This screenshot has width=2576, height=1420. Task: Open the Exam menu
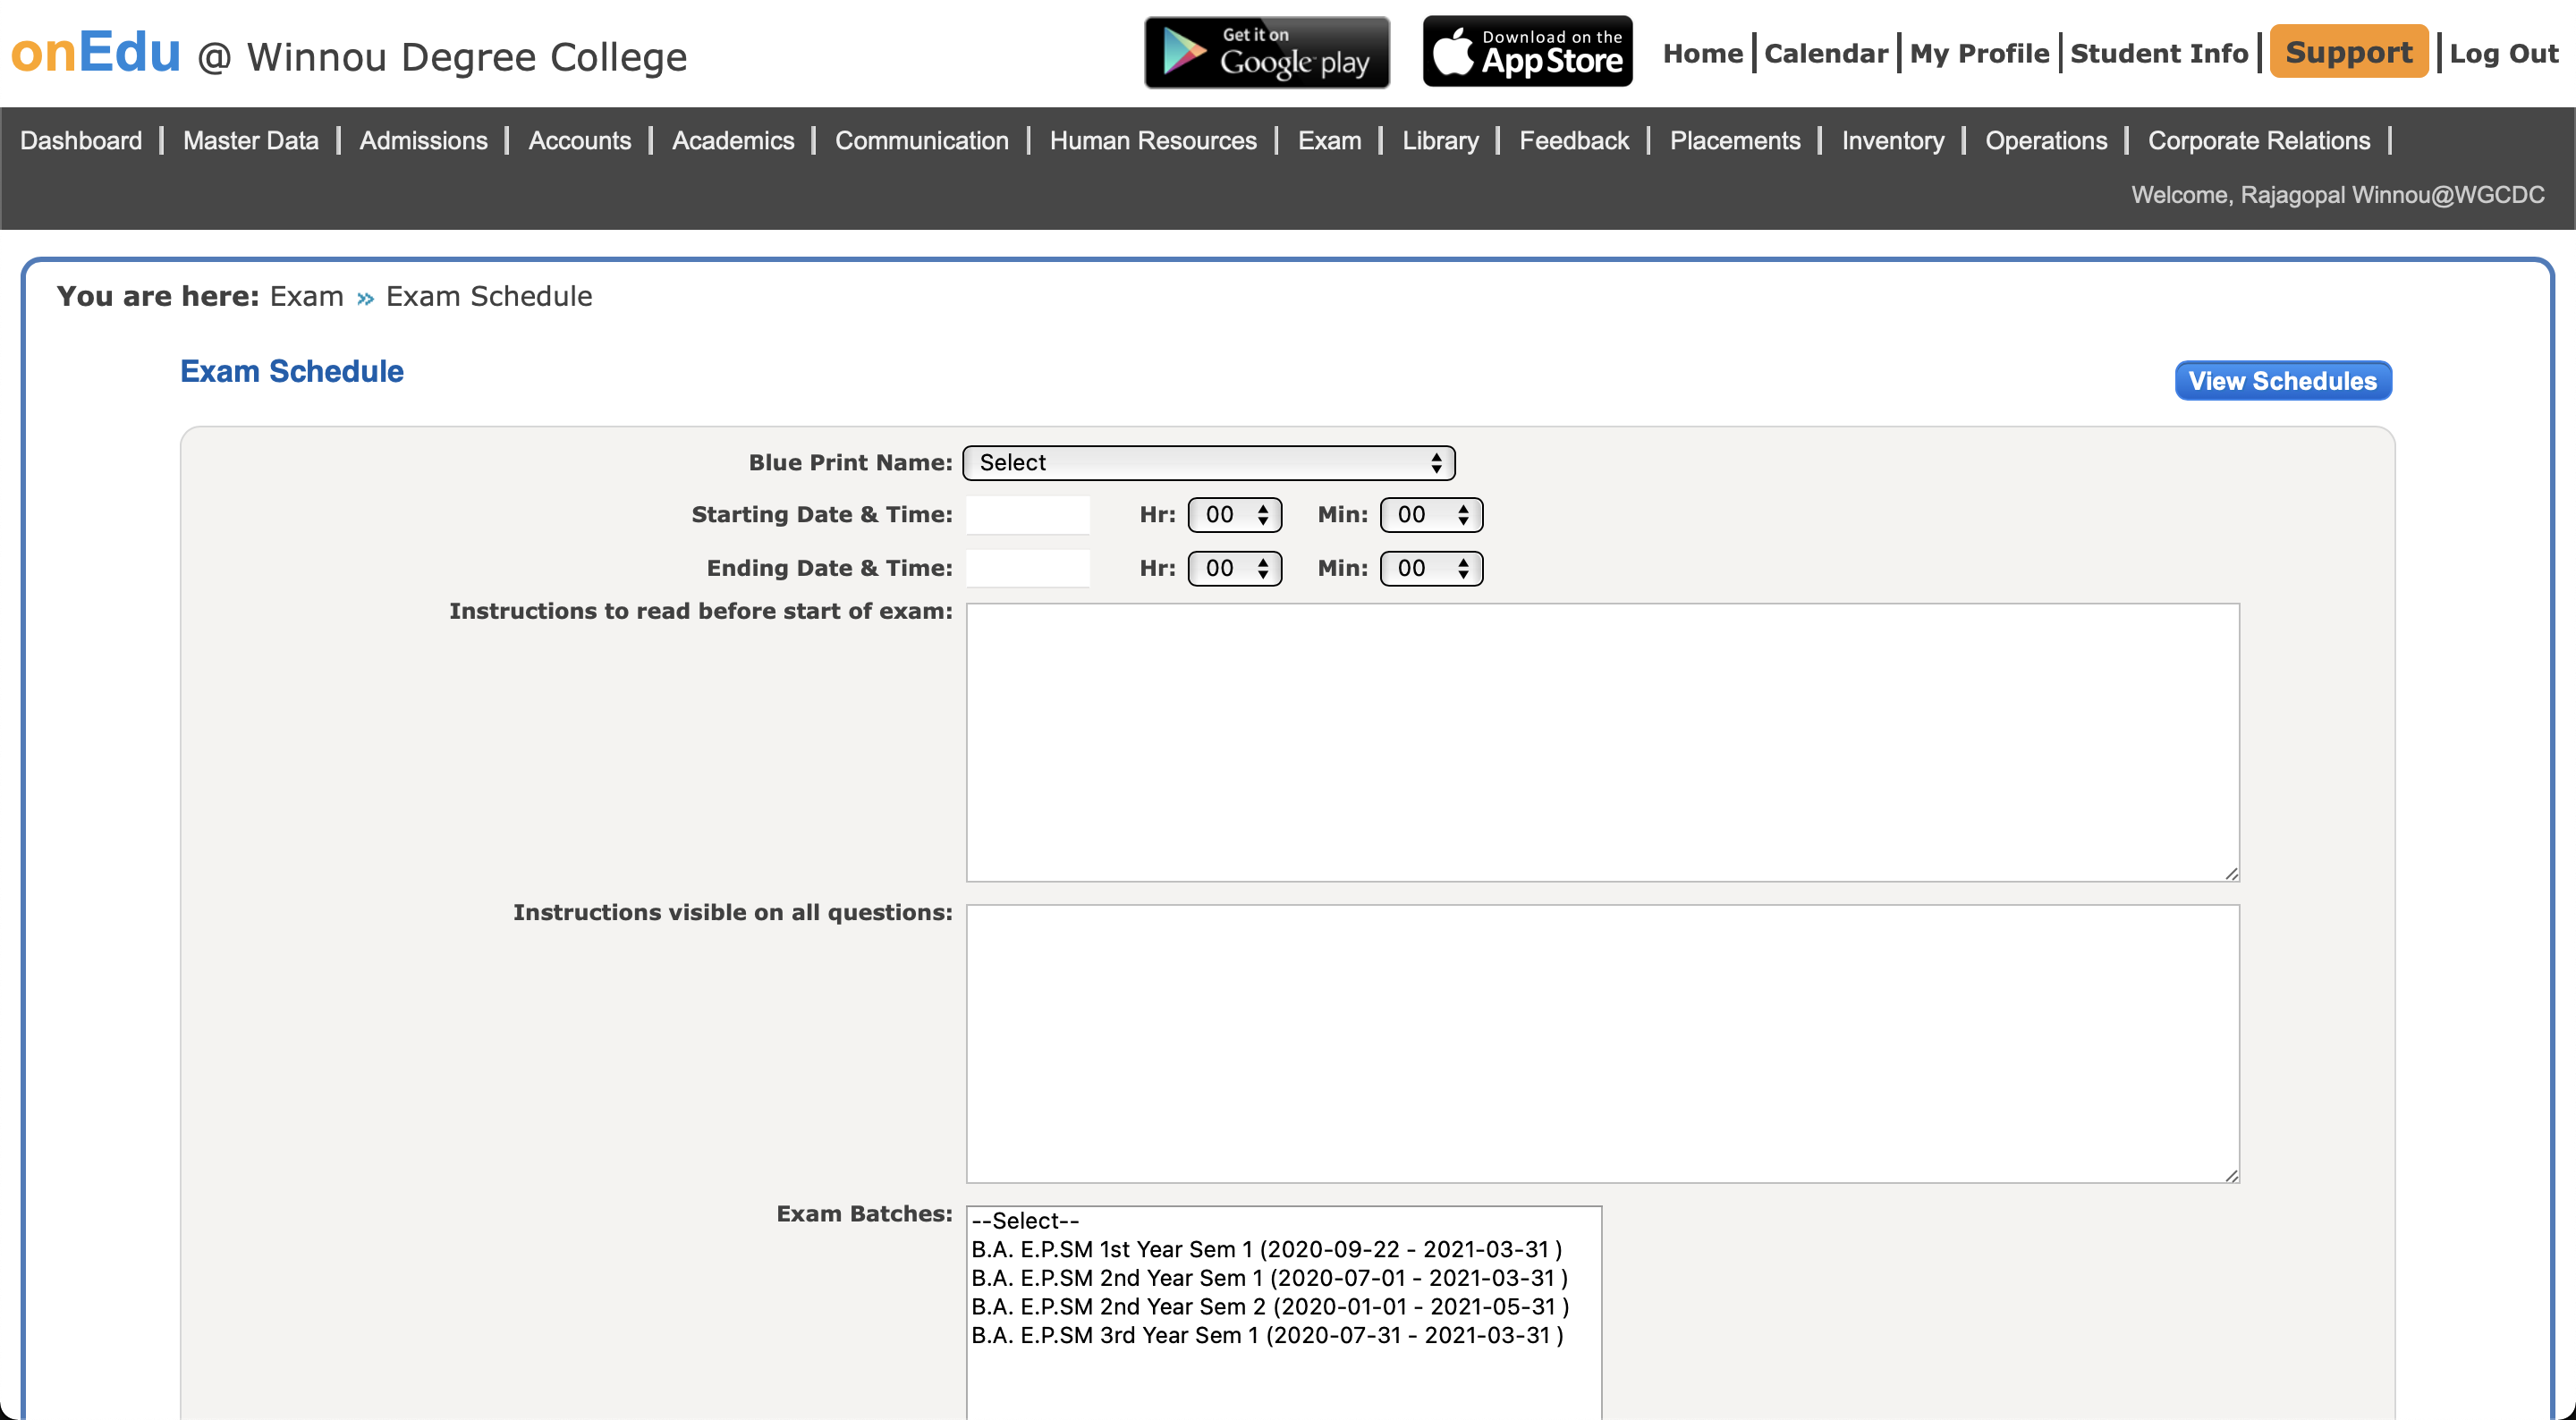click(x=1329, y=141)
